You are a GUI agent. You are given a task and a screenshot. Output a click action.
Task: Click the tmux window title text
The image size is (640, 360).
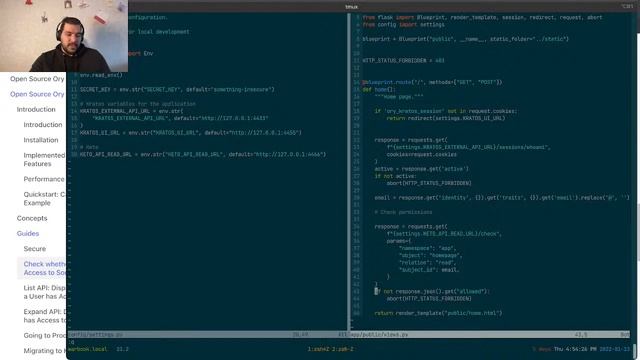[x=351, y=7]
